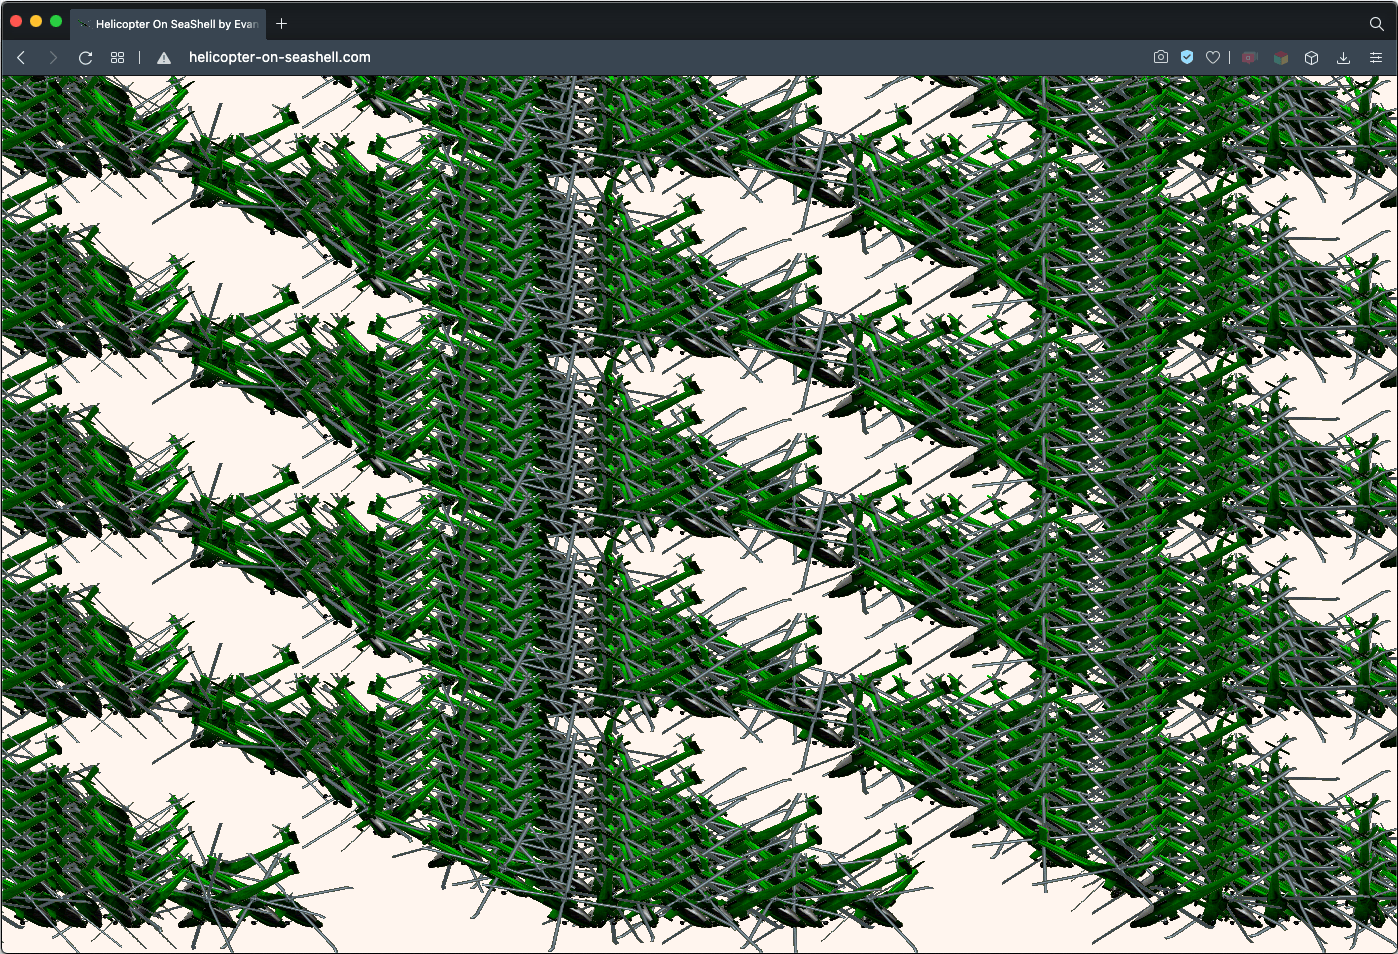
Task: Open the ad blocker shield settings
Action: point(1187,57)
